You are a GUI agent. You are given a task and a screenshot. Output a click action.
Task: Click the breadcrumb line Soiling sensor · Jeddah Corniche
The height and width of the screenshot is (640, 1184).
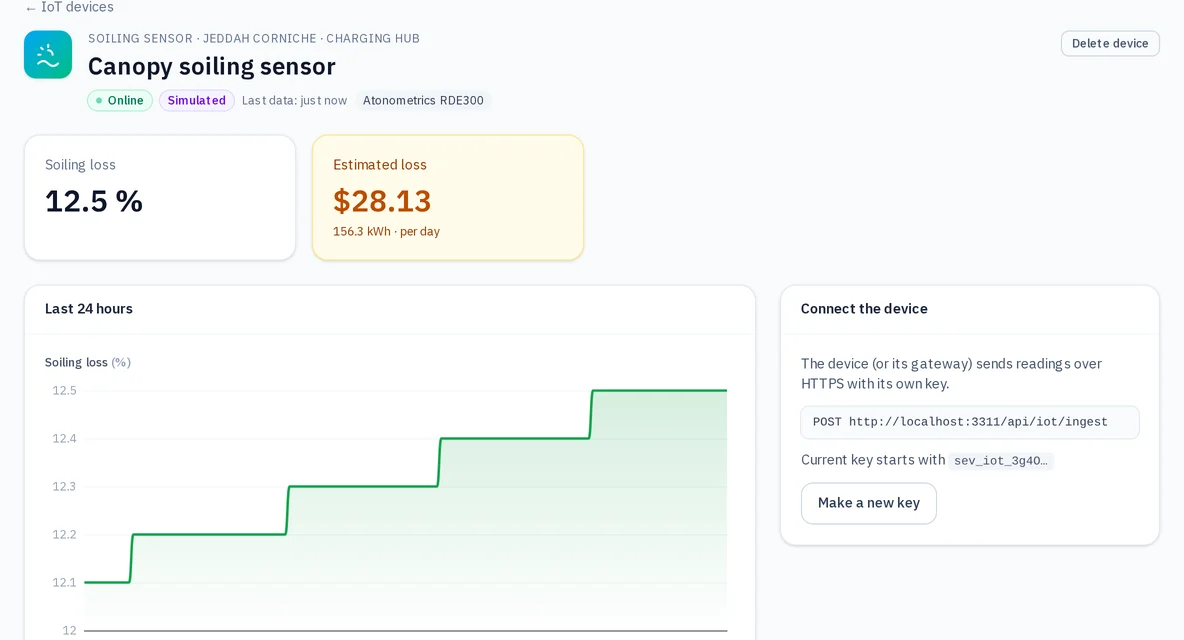(254, 38)
